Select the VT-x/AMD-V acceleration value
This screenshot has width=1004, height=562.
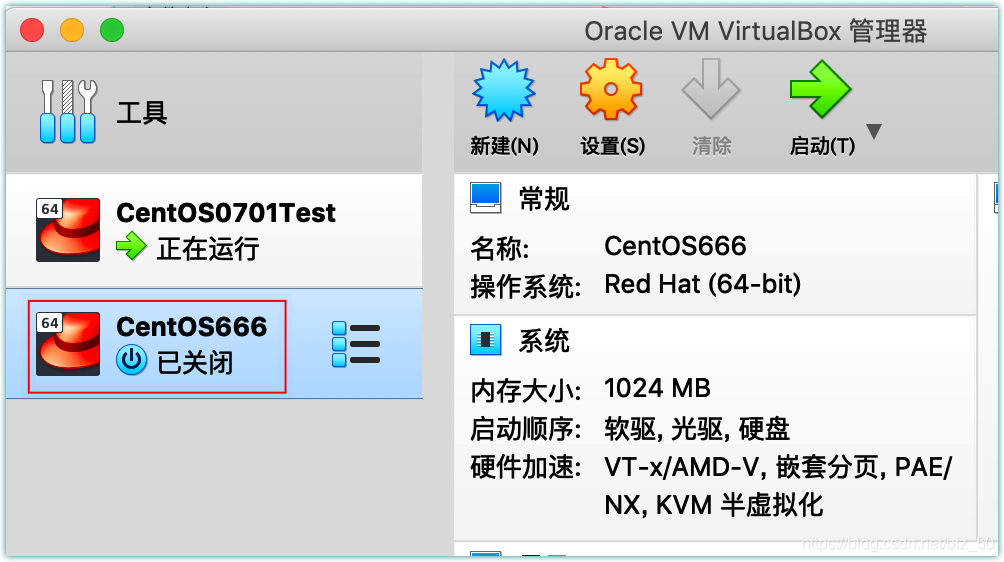point(779,486)
